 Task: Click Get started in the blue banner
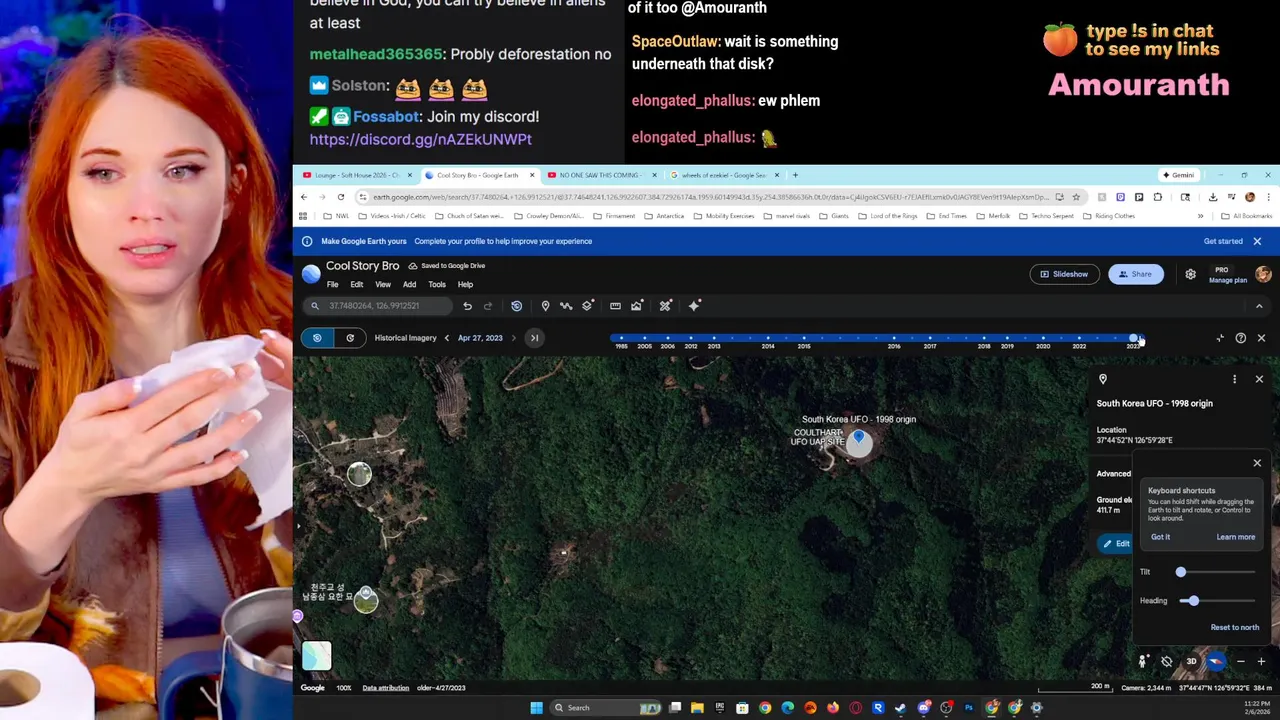[x=1223, y=241]
